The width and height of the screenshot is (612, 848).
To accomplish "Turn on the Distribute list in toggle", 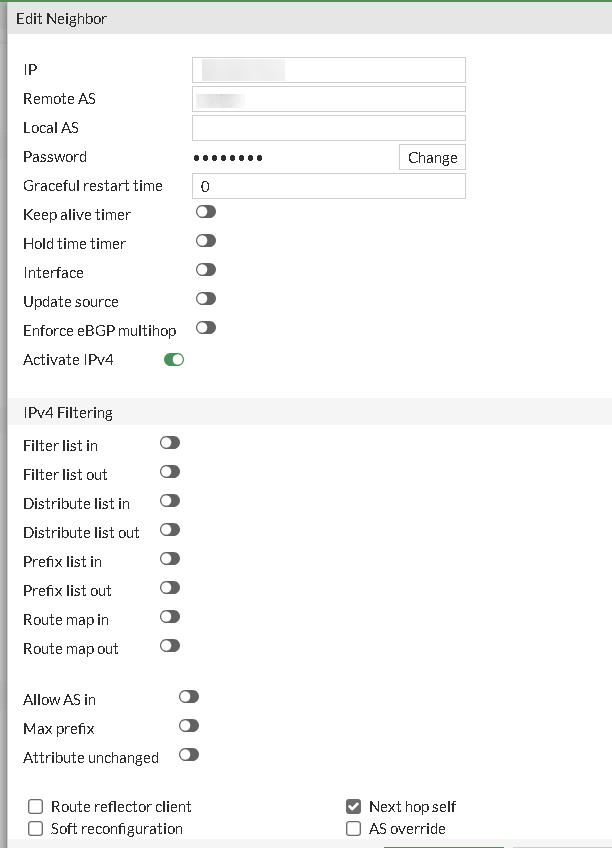I will pos(169,501).
